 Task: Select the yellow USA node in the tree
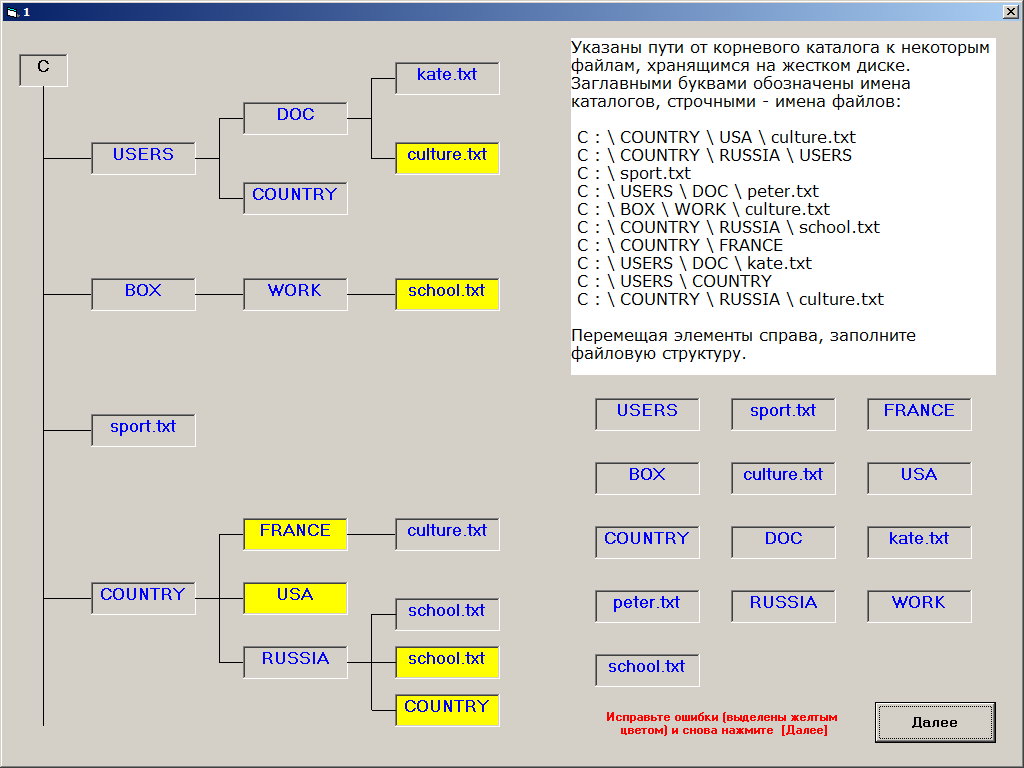tap(295, 598)
